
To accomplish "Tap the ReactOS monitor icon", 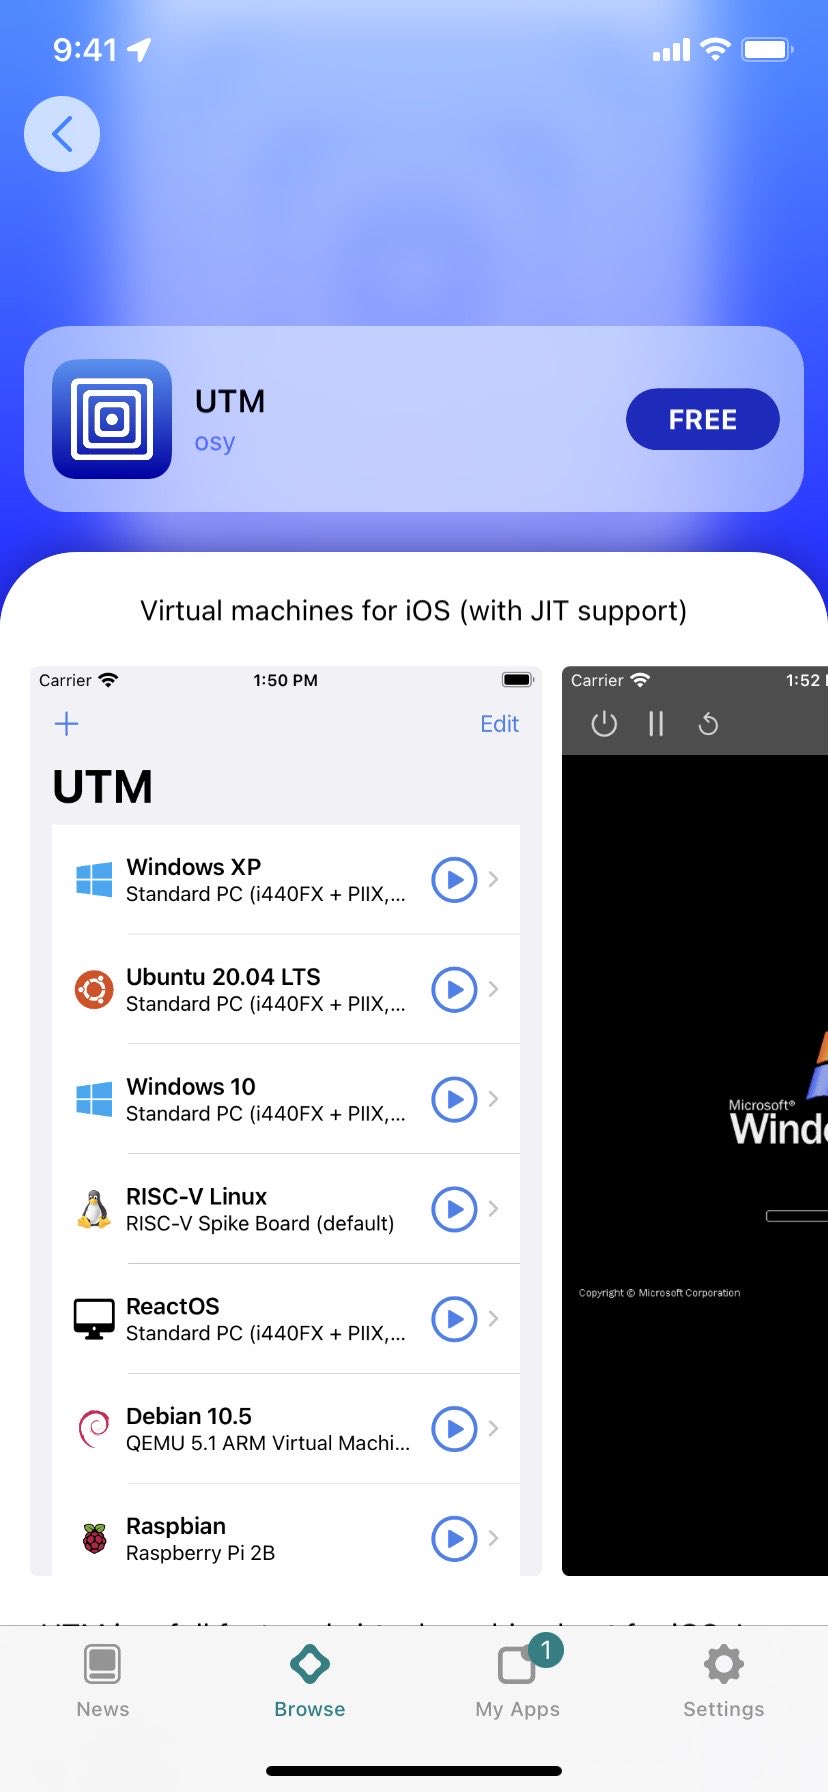I will [x=94, y=1319].
